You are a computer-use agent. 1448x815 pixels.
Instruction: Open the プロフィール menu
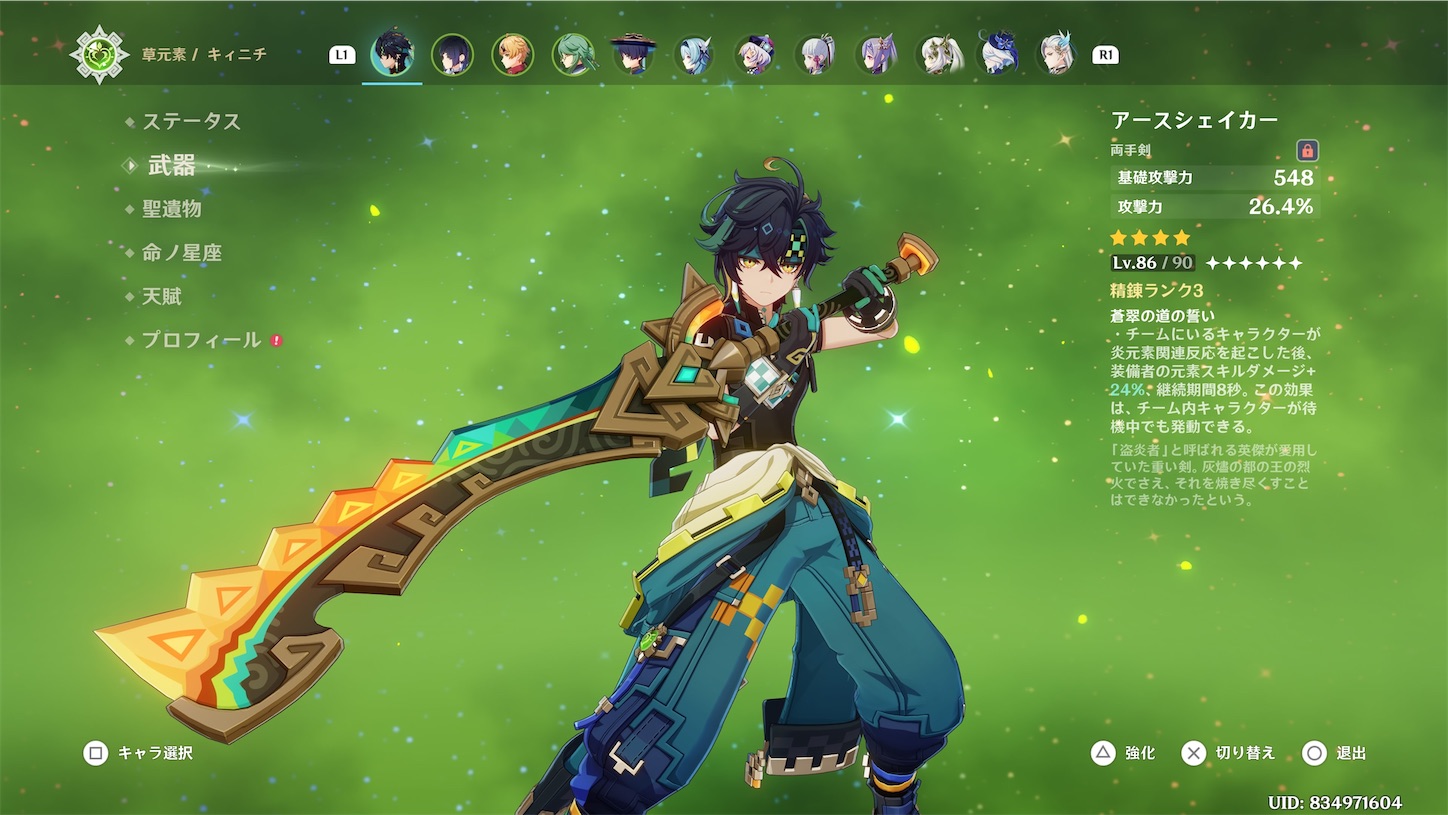tap(201, 340)
